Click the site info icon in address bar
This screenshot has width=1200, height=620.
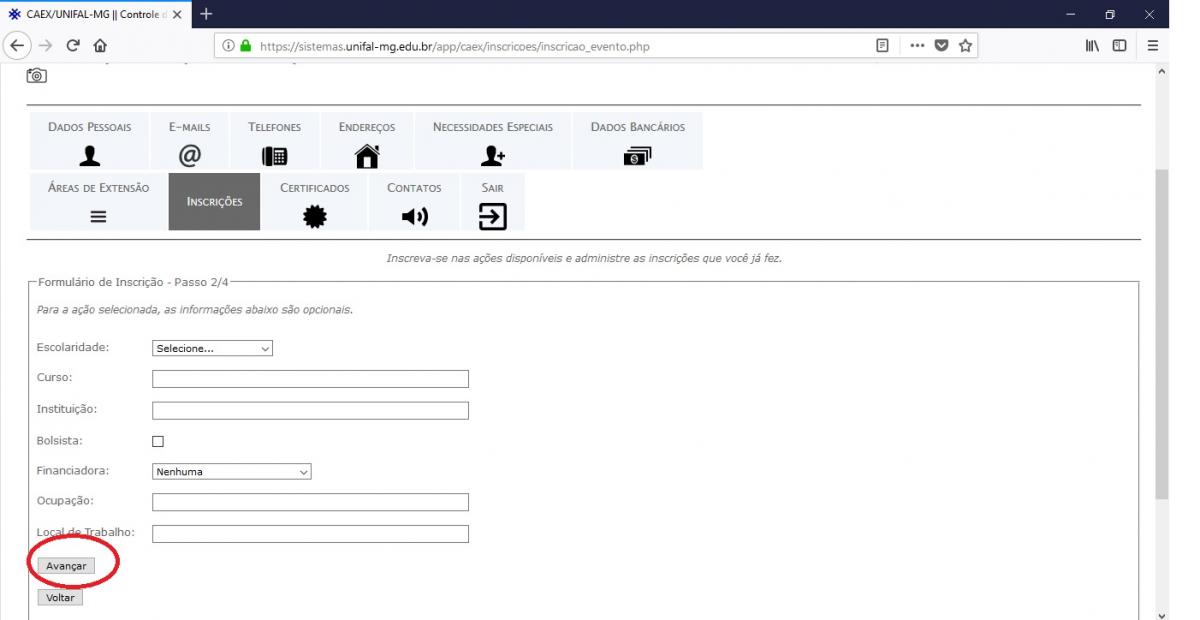[x=226, y=46]
